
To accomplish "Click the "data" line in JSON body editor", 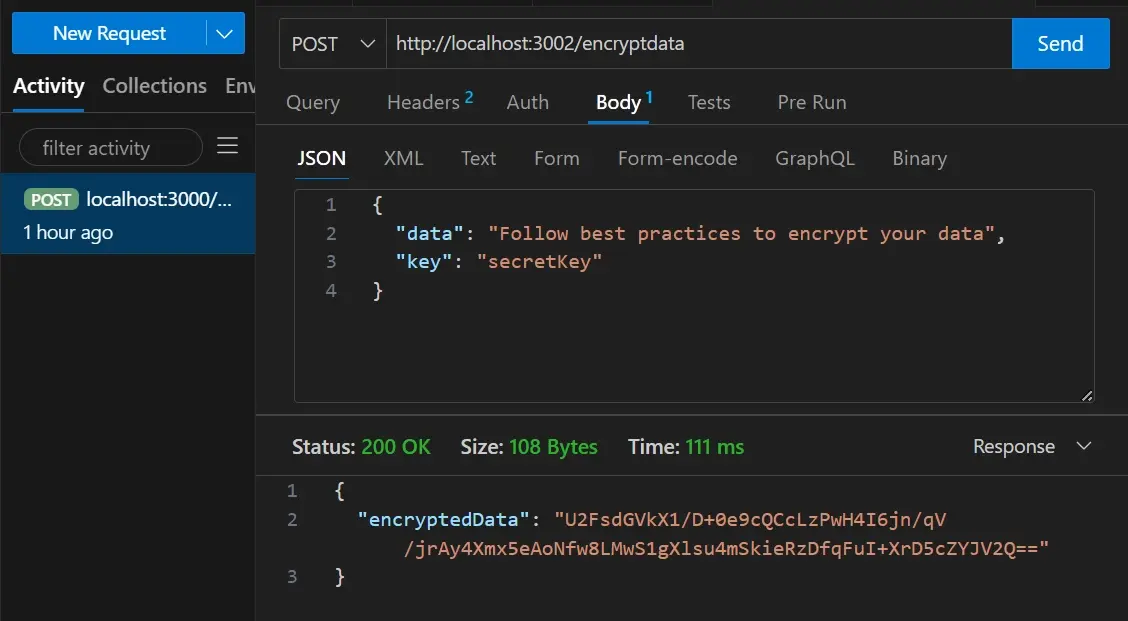I will [x=699, y=234].
